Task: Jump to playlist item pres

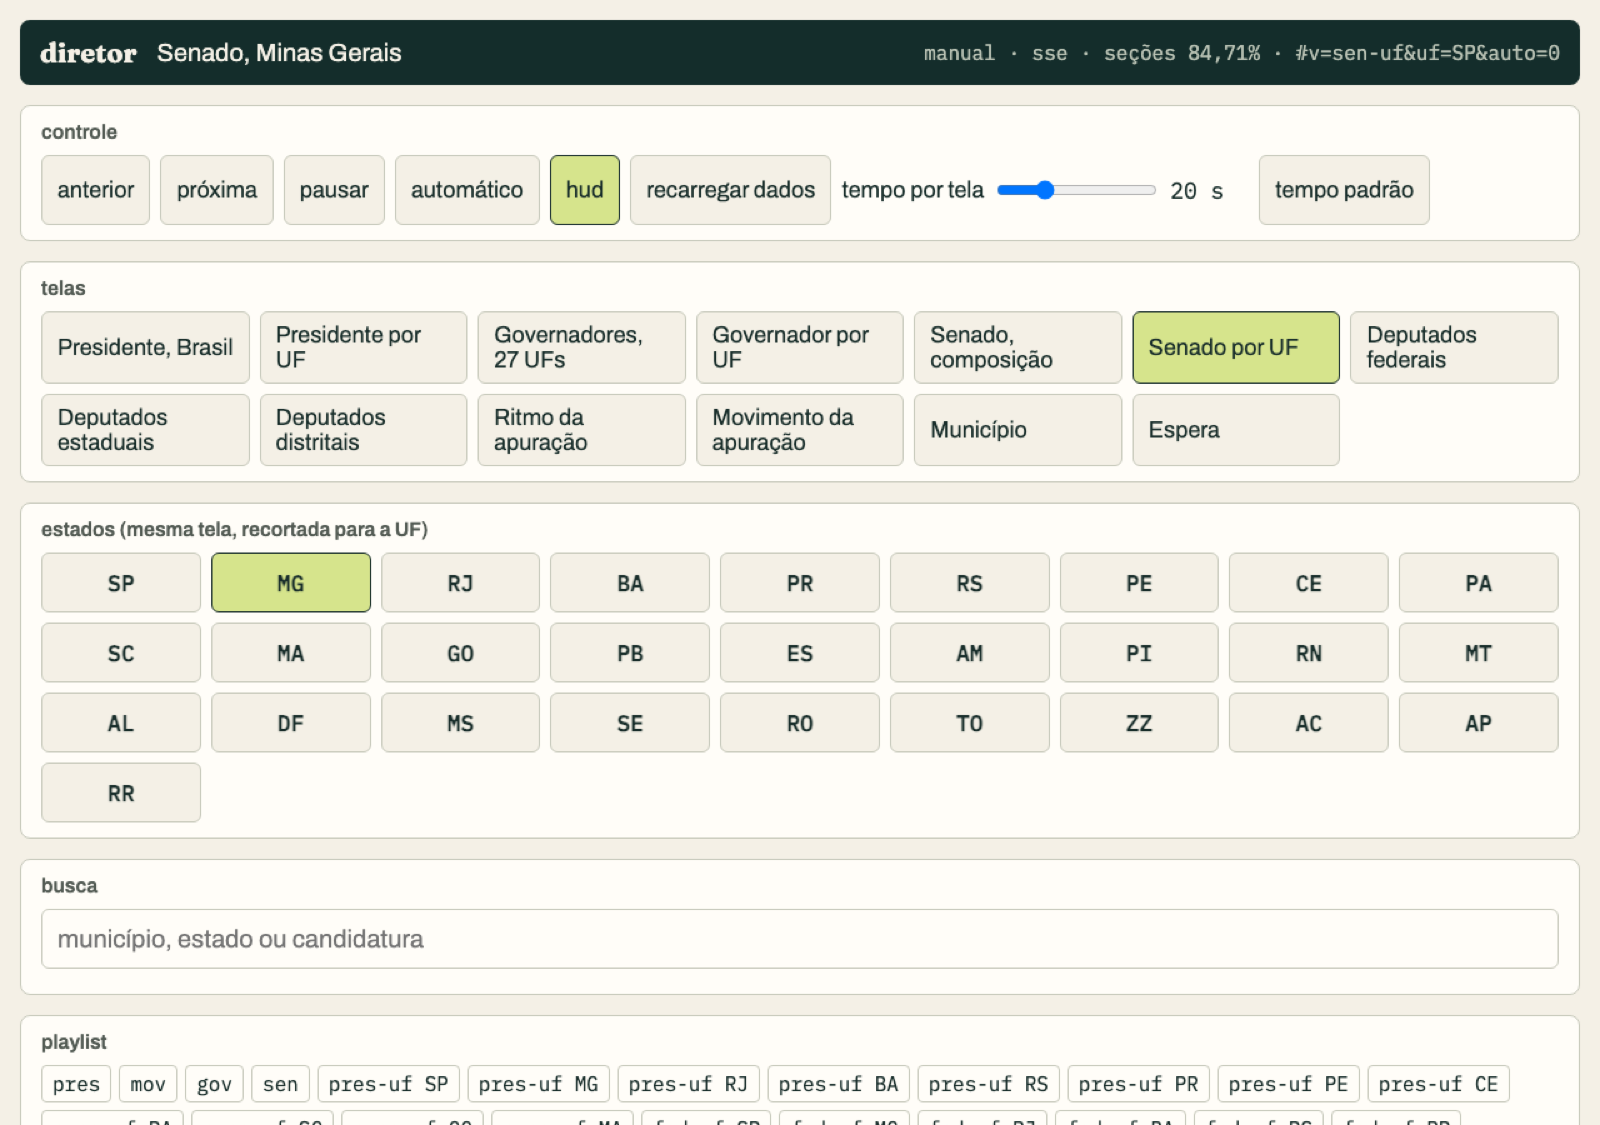Action: pyautogui.click(x=76, y=1084)
